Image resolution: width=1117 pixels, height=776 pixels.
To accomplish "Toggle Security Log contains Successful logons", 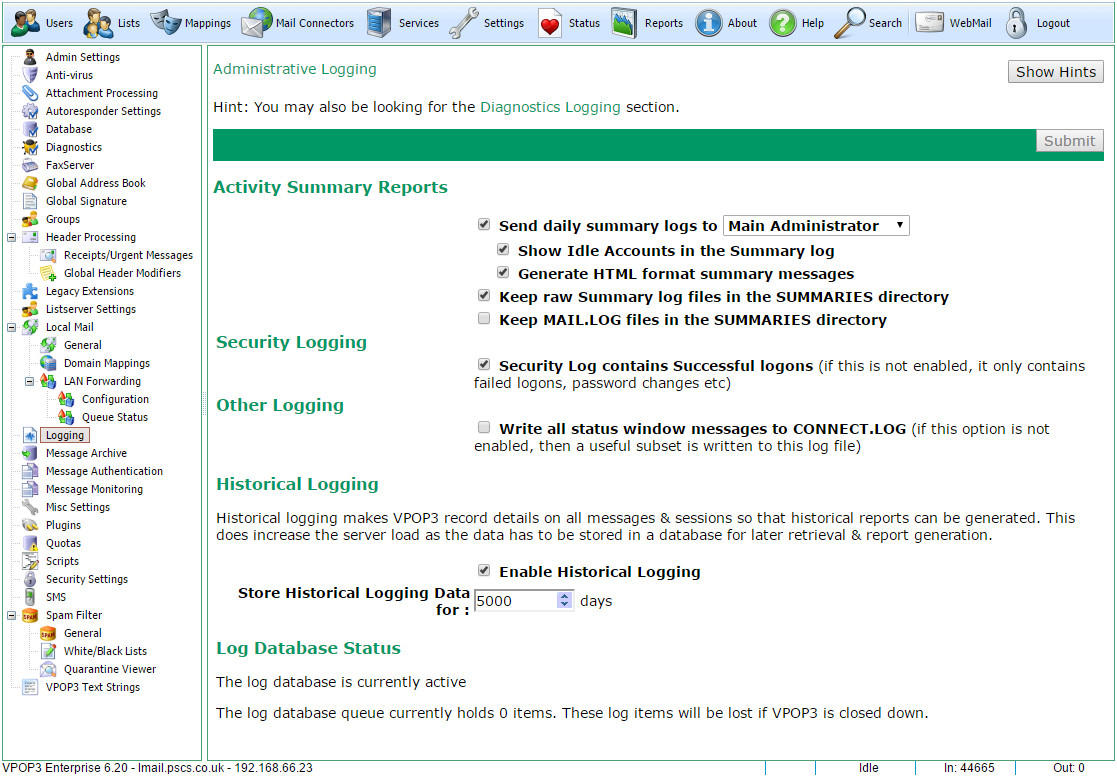I will pos(484,364).
